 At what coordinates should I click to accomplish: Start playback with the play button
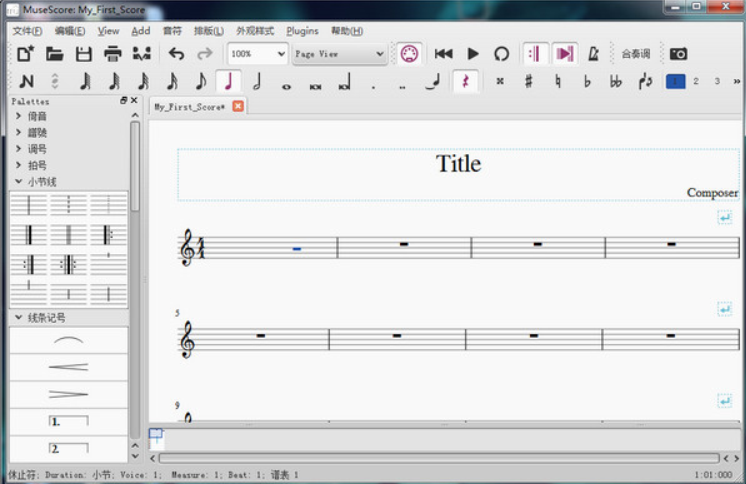473,54
